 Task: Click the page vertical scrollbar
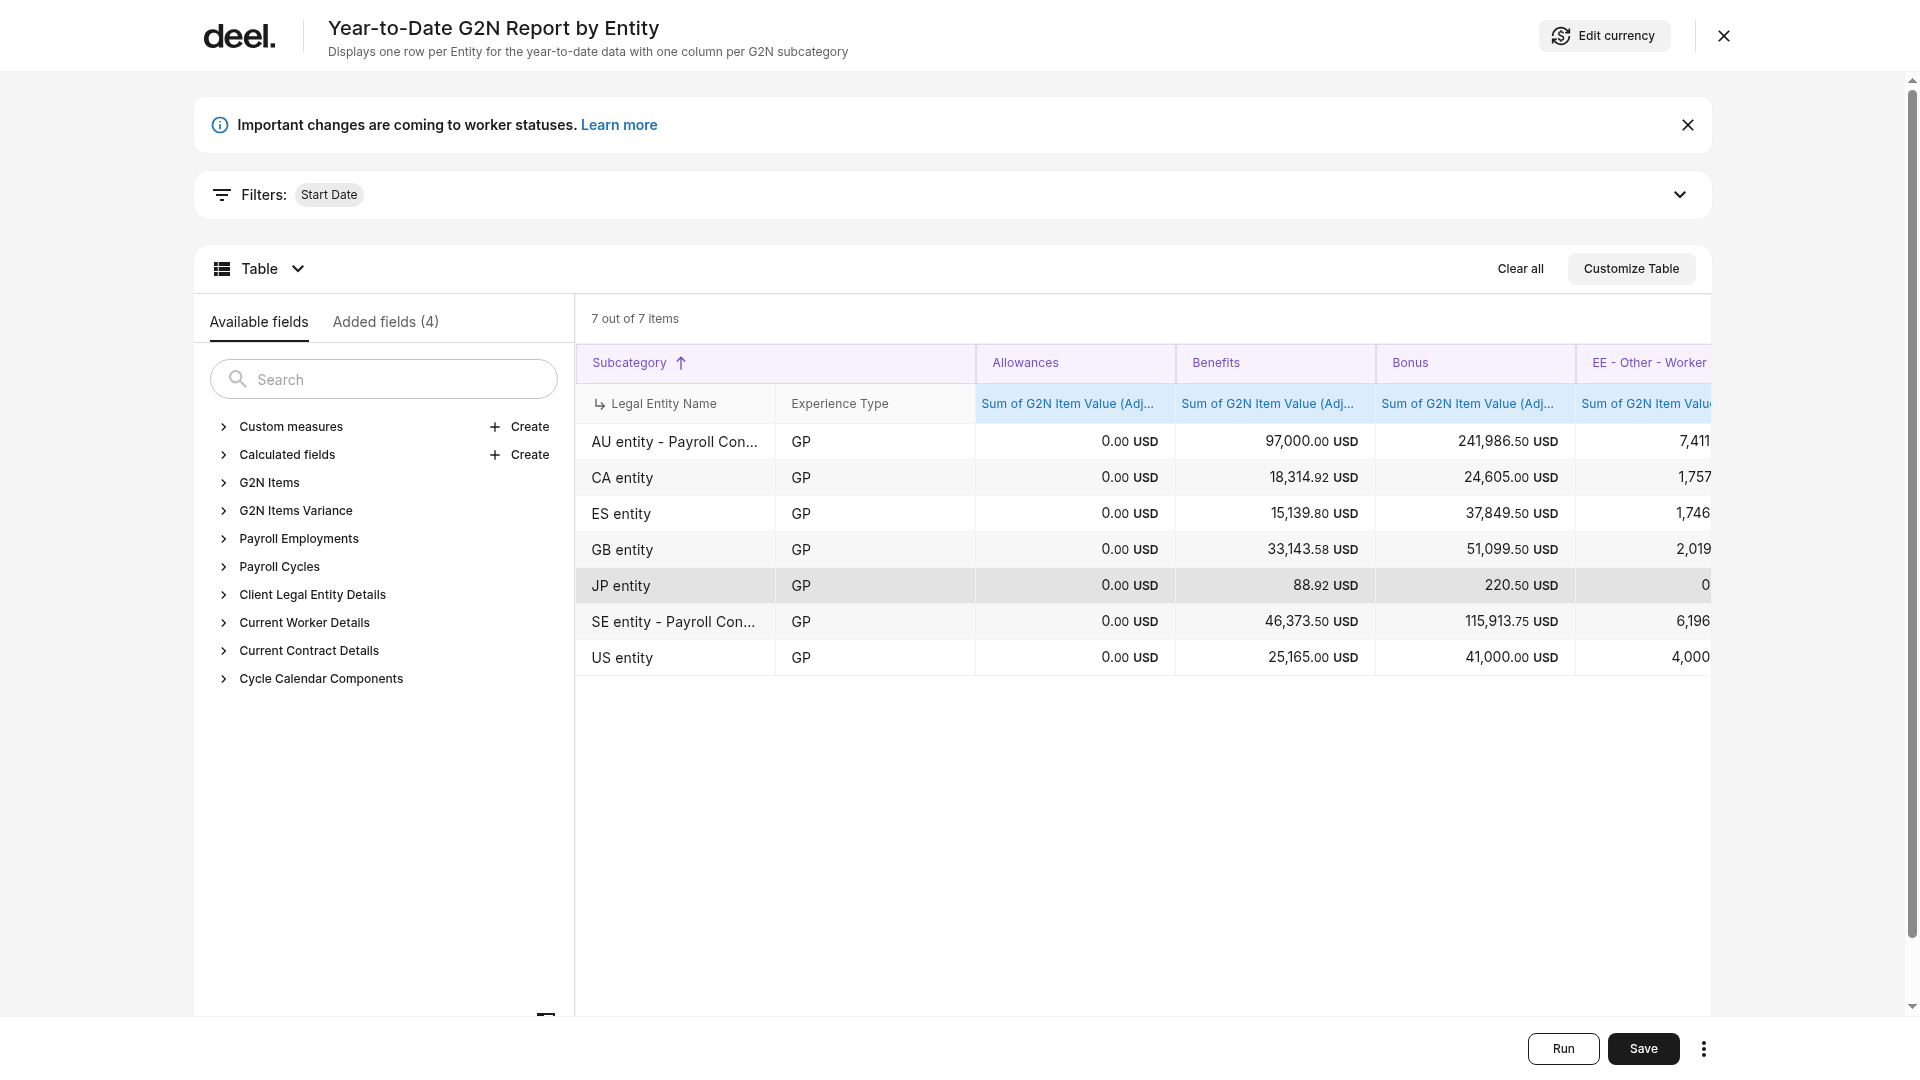pyautogui.click(x=1912, y=515)
